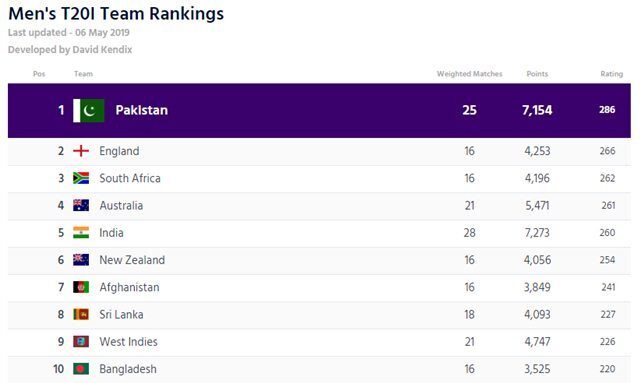Viewport: 640px width, 383px height.
Task: Select the Afghanistan flag icon
Action: [81, 287]
